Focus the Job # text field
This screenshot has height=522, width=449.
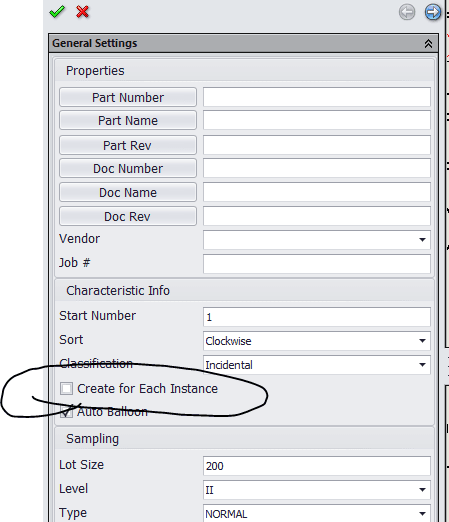tap(317, 264)
